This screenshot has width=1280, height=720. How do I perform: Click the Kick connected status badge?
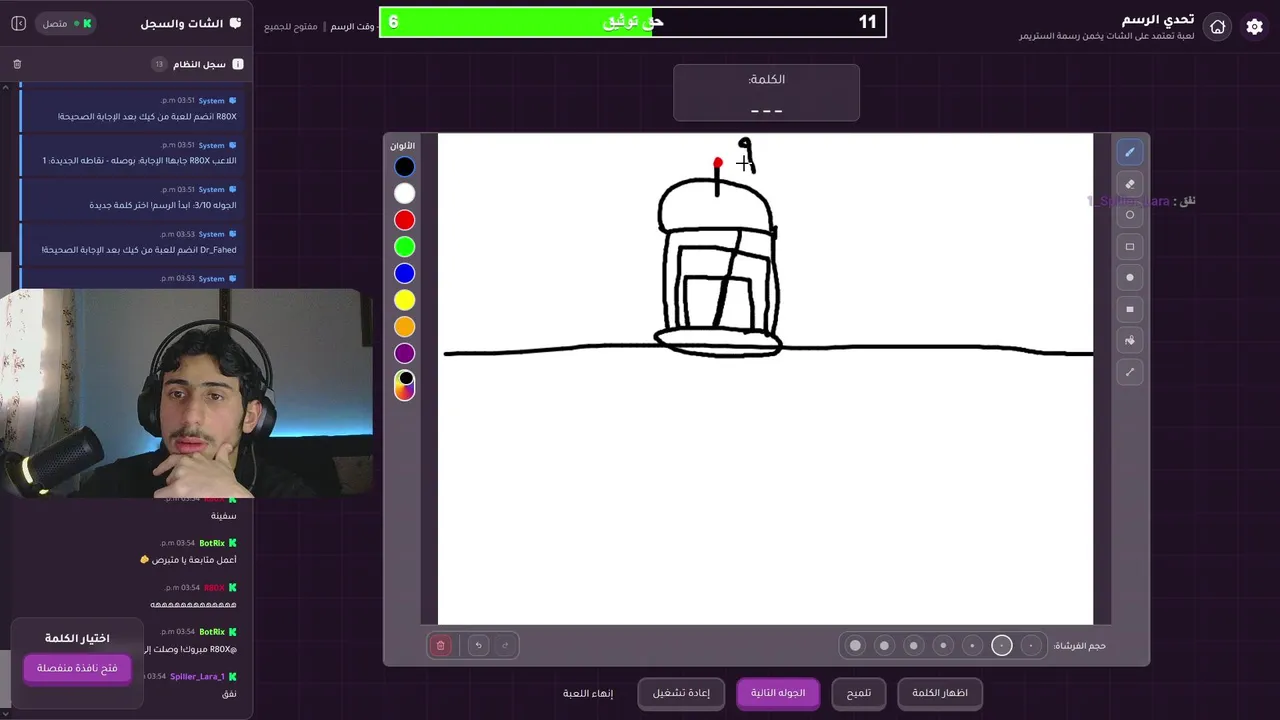coord(66,23)
